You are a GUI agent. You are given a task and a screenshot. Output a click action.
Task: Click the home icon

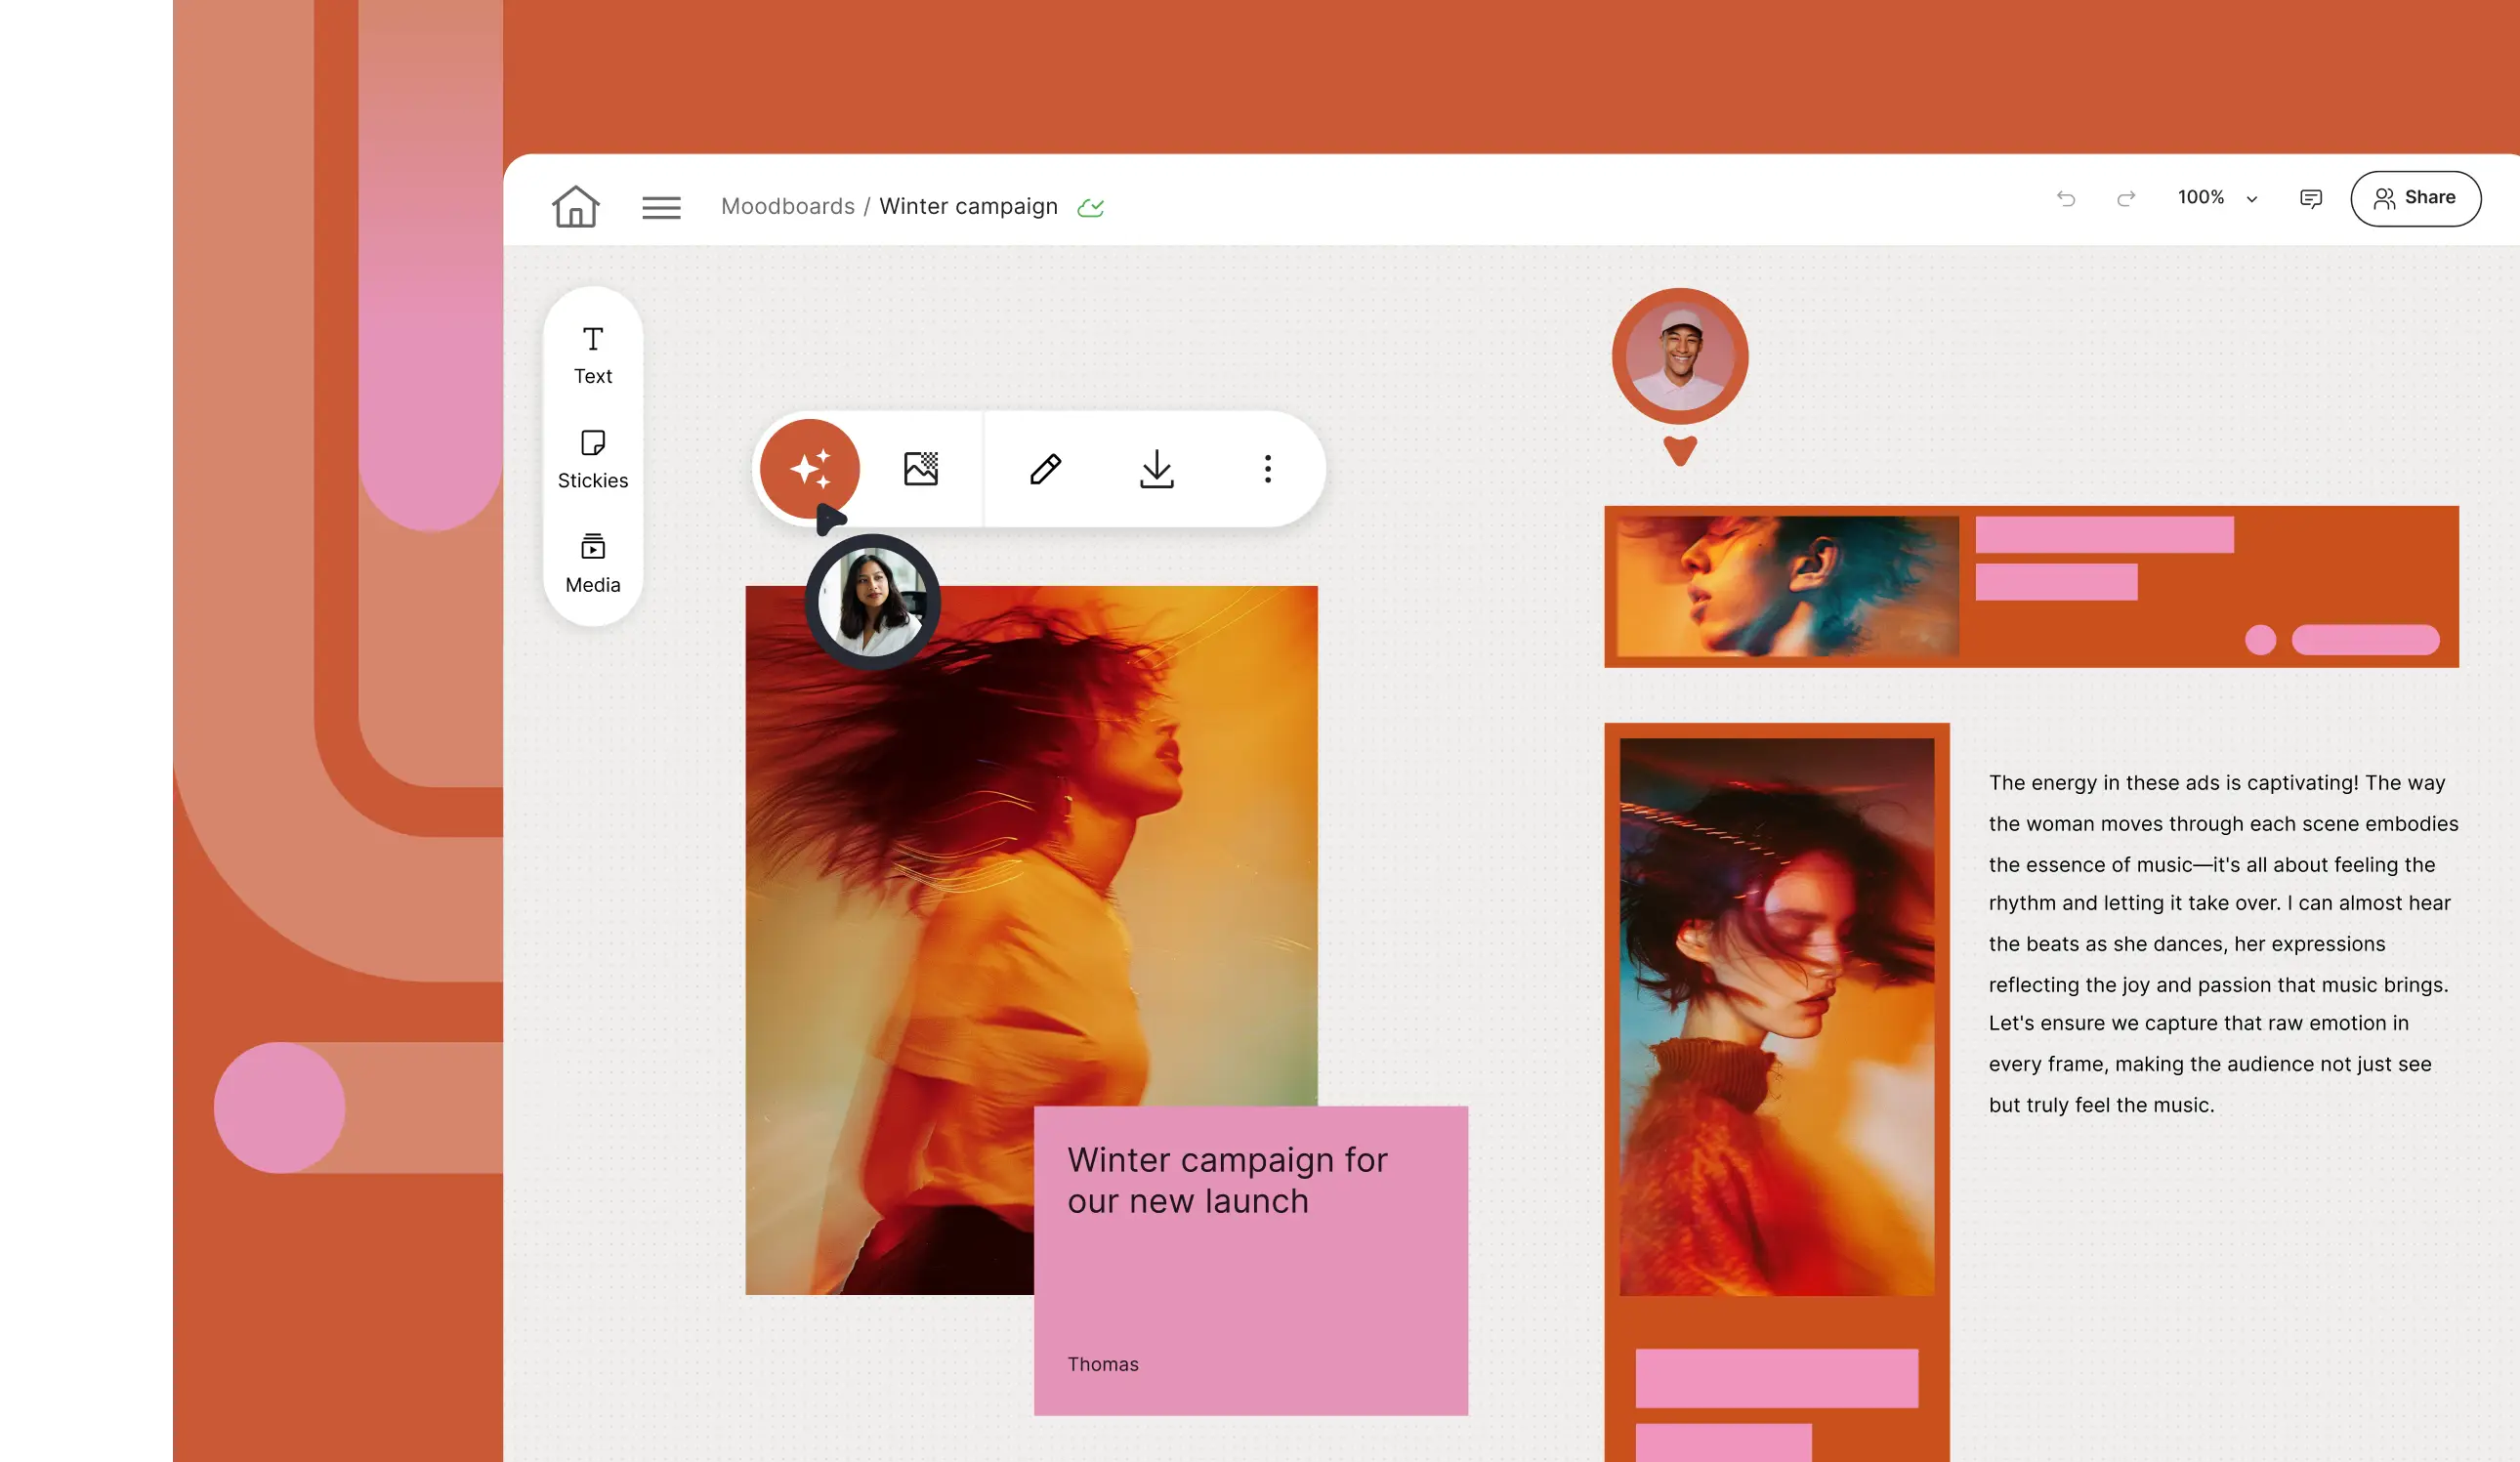pos(575,206)
